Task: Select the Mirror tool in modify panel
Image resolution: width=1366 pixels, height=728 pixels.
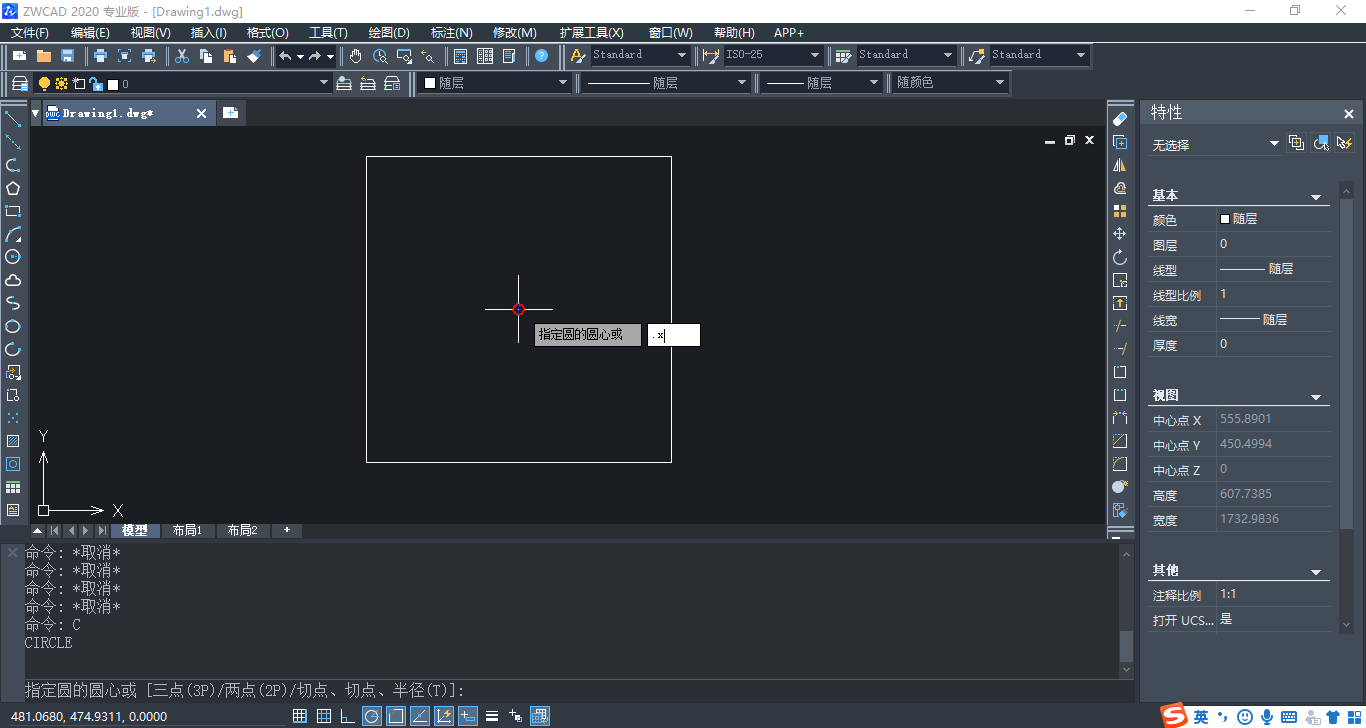Action: pyautogui.click(x=1119, y=164)
